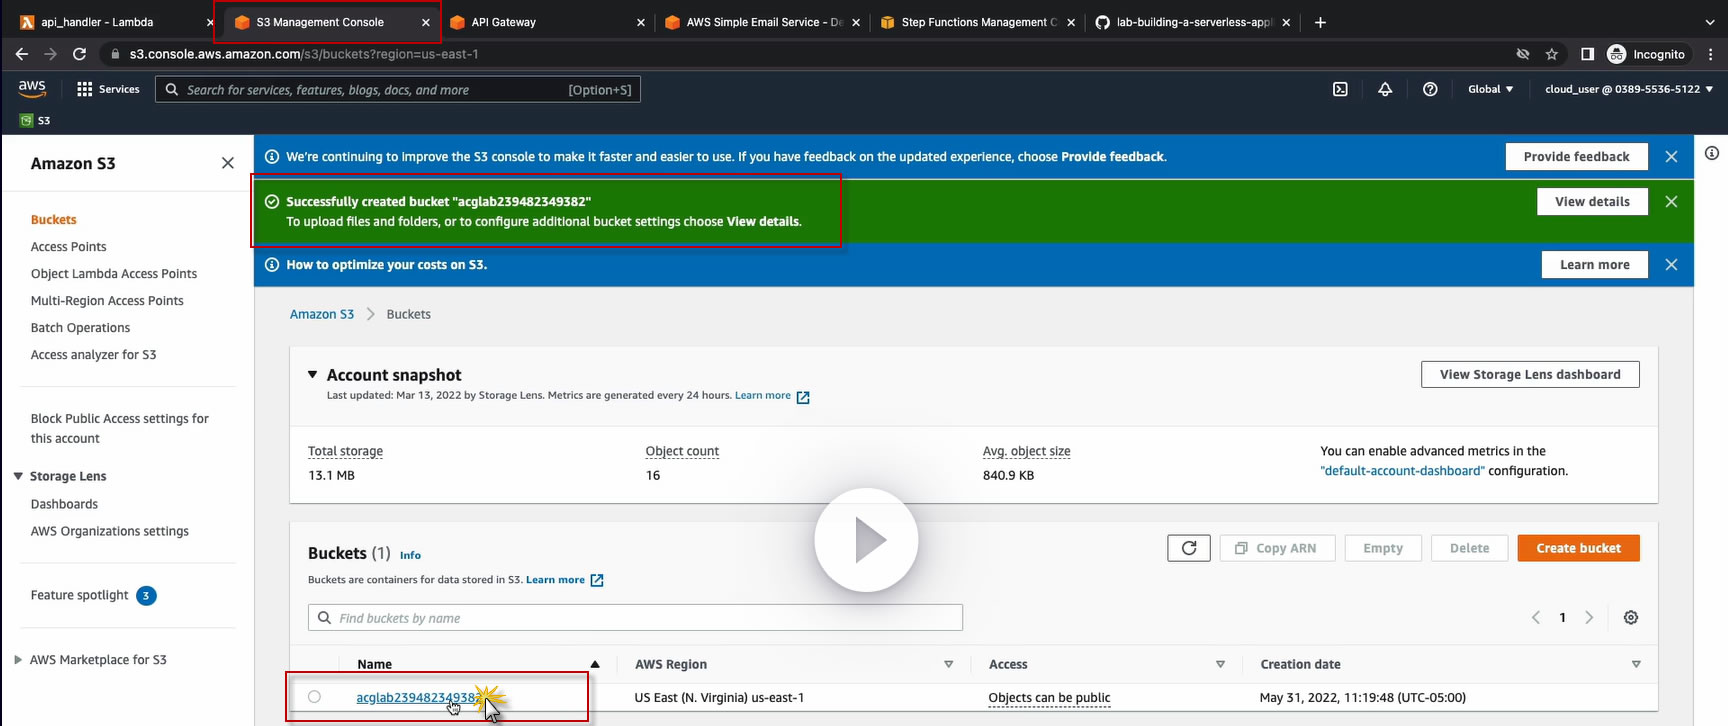Click the Amazon S3 breadcrumb link
Screen dimensions: 1728x726
[322, 314]
